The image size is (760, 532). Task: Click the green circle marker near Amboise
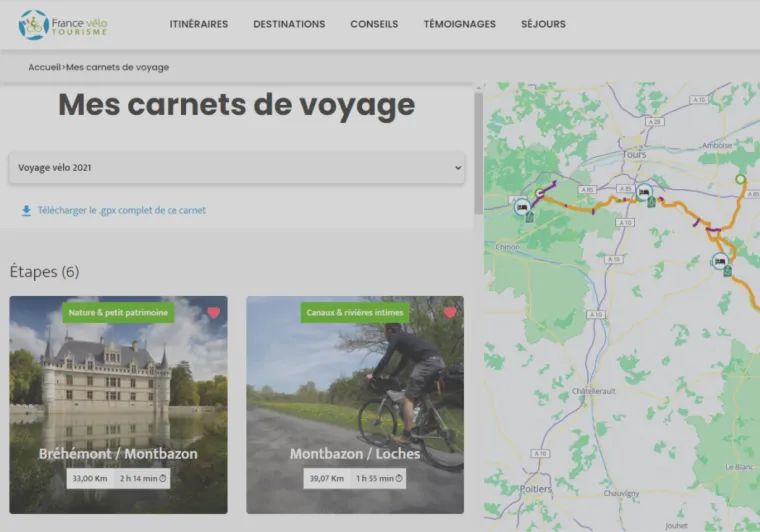point(740,179)
